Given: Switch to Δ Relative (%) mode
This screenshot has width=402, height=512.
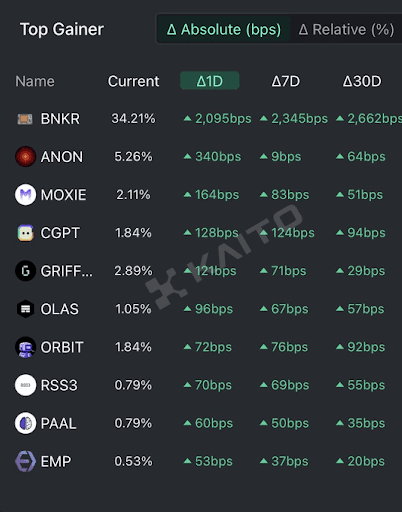Looking at the screenshot, I should click(346, 29).
